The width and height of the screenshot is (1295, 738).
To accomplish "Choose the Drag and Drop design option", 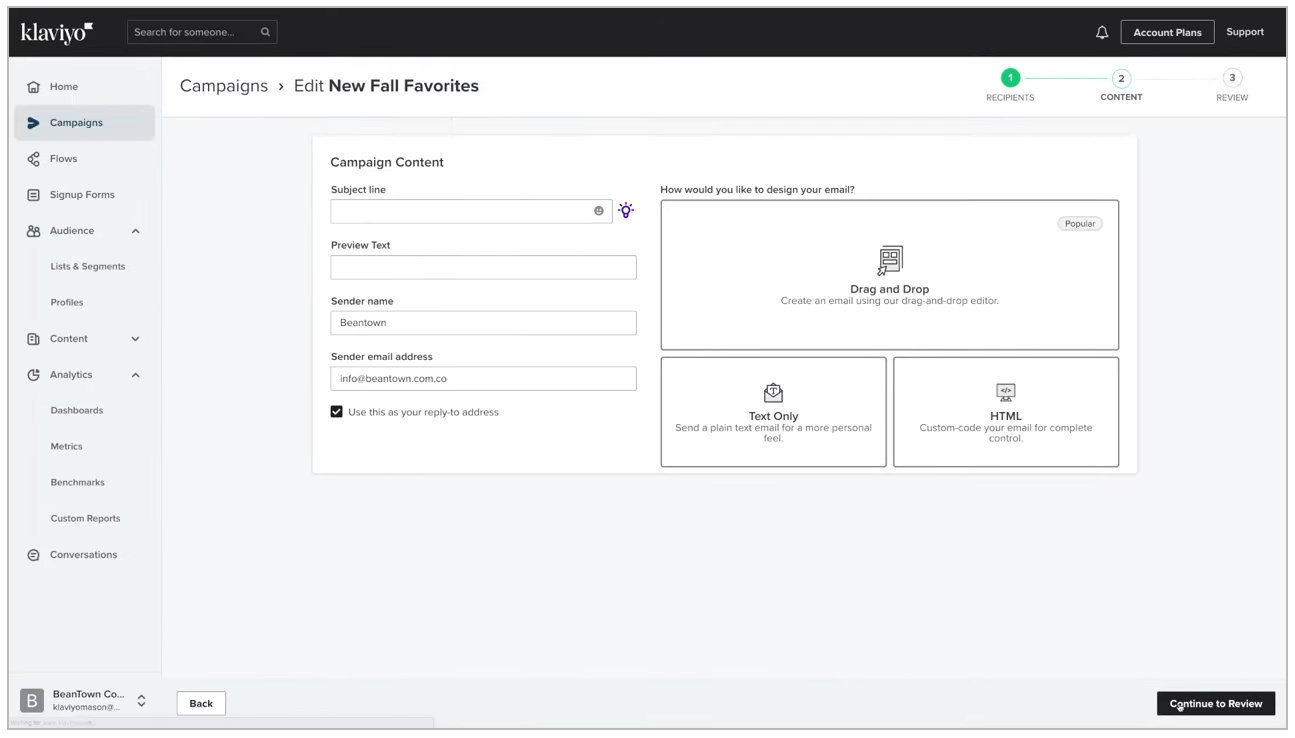I will coord(890,275).
